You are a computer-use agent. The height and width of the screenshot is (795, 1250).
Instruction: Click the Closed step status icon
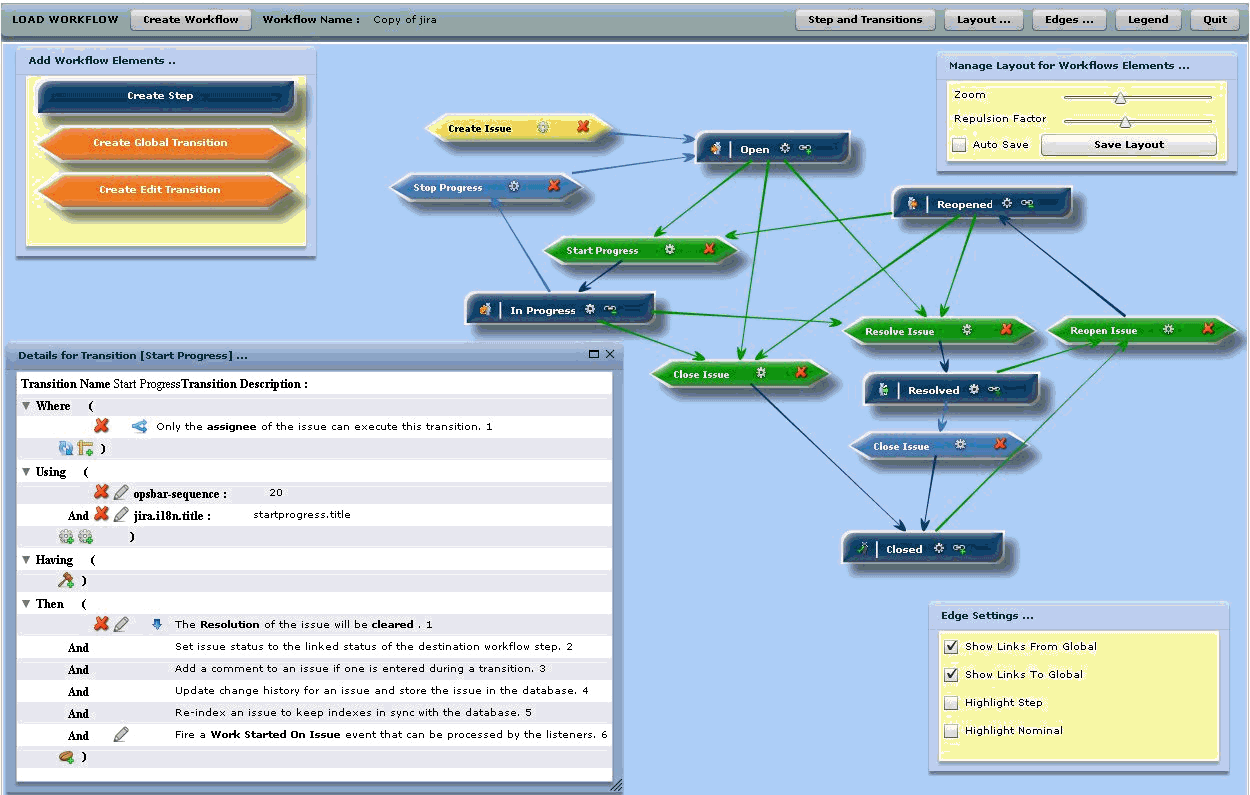coord(864,548)
